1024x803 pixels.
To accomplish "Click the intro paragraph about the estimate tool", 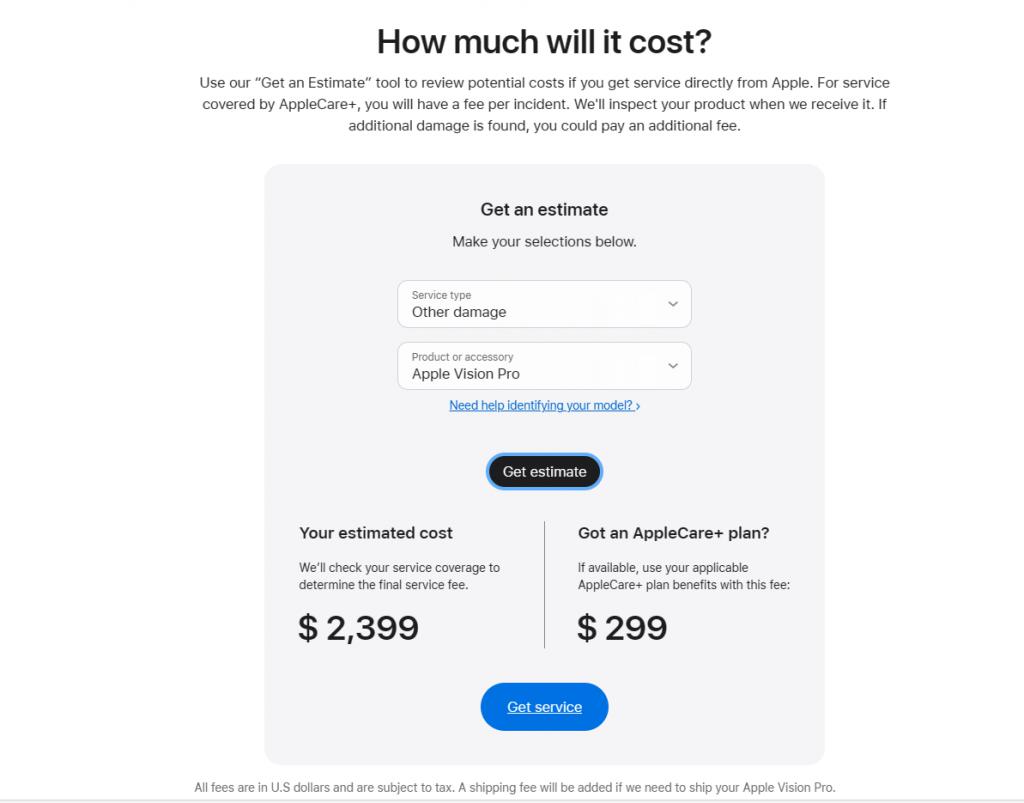I will pyautogui.click(x=544, y=104).
